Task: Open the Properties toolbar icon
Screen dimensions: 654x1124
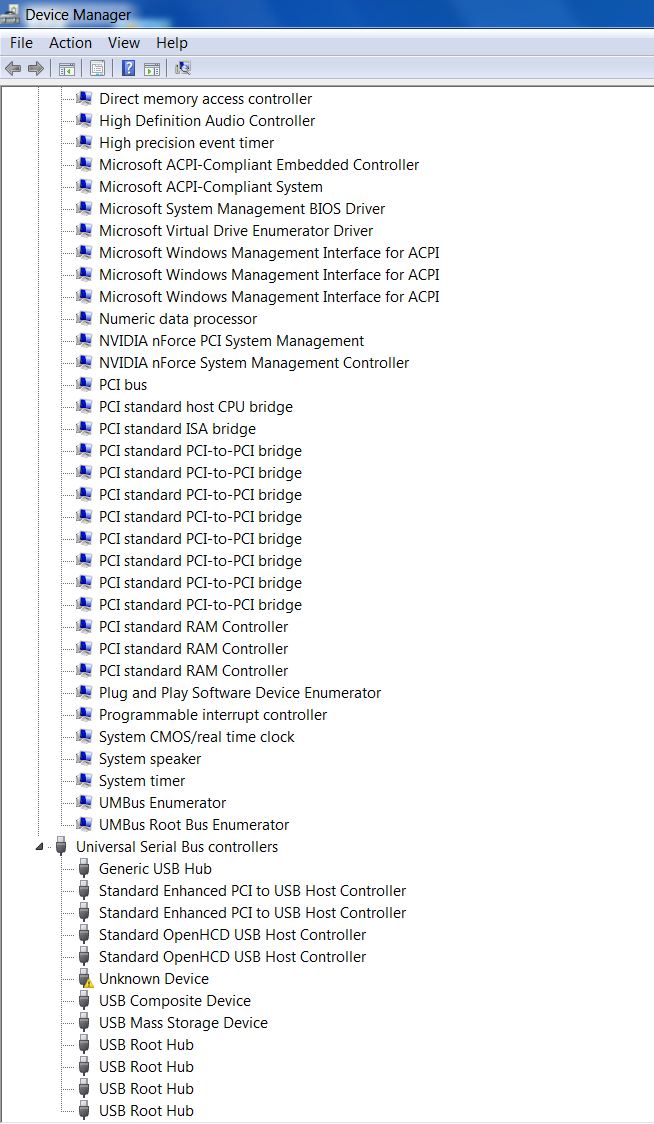Action: (x=98, y=68)
